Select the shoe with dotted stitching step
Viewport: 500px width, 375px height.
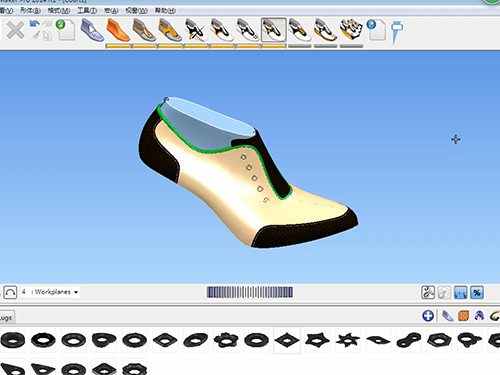tap(248, 30)
